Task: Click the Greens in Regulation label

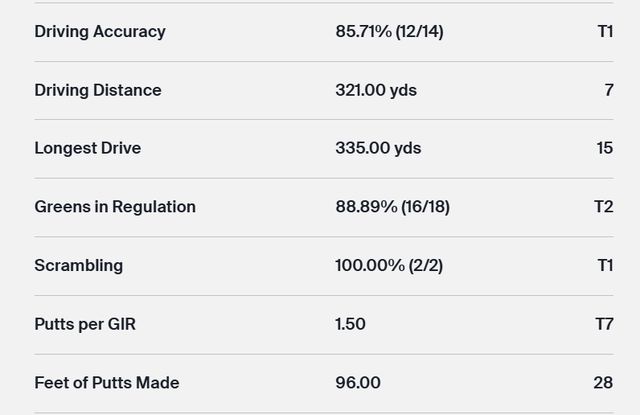Action: pos(115,207)
